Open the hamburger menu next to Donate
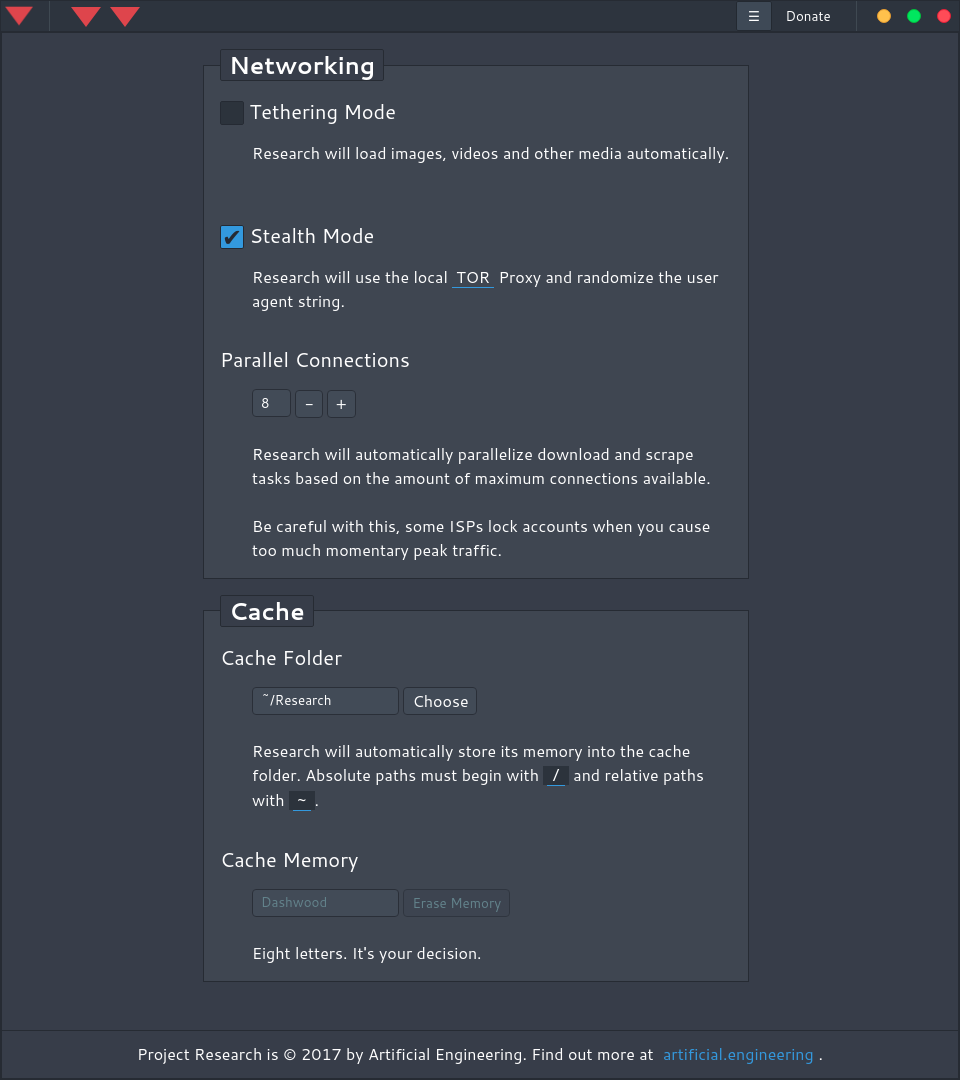 point(754,16)
